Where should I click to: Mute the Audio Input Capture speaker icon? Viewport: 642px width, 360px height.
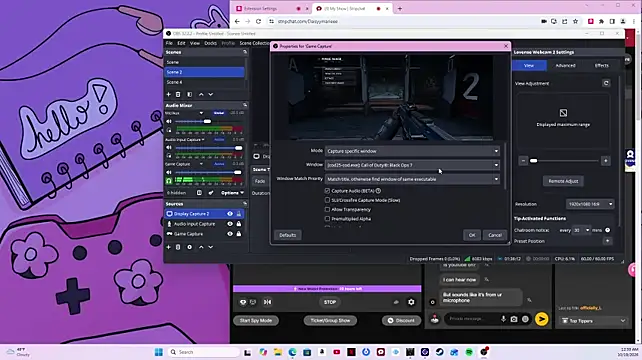point(169,147)
